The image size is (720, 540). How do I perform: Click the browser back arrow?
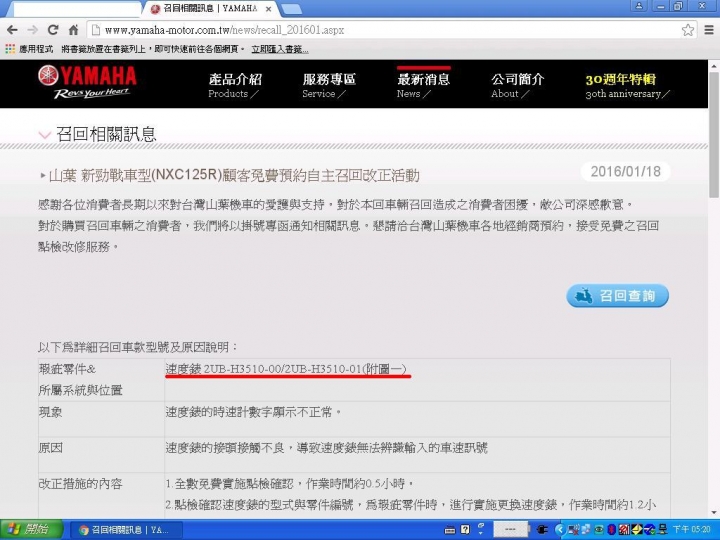[x=12, y=30]
